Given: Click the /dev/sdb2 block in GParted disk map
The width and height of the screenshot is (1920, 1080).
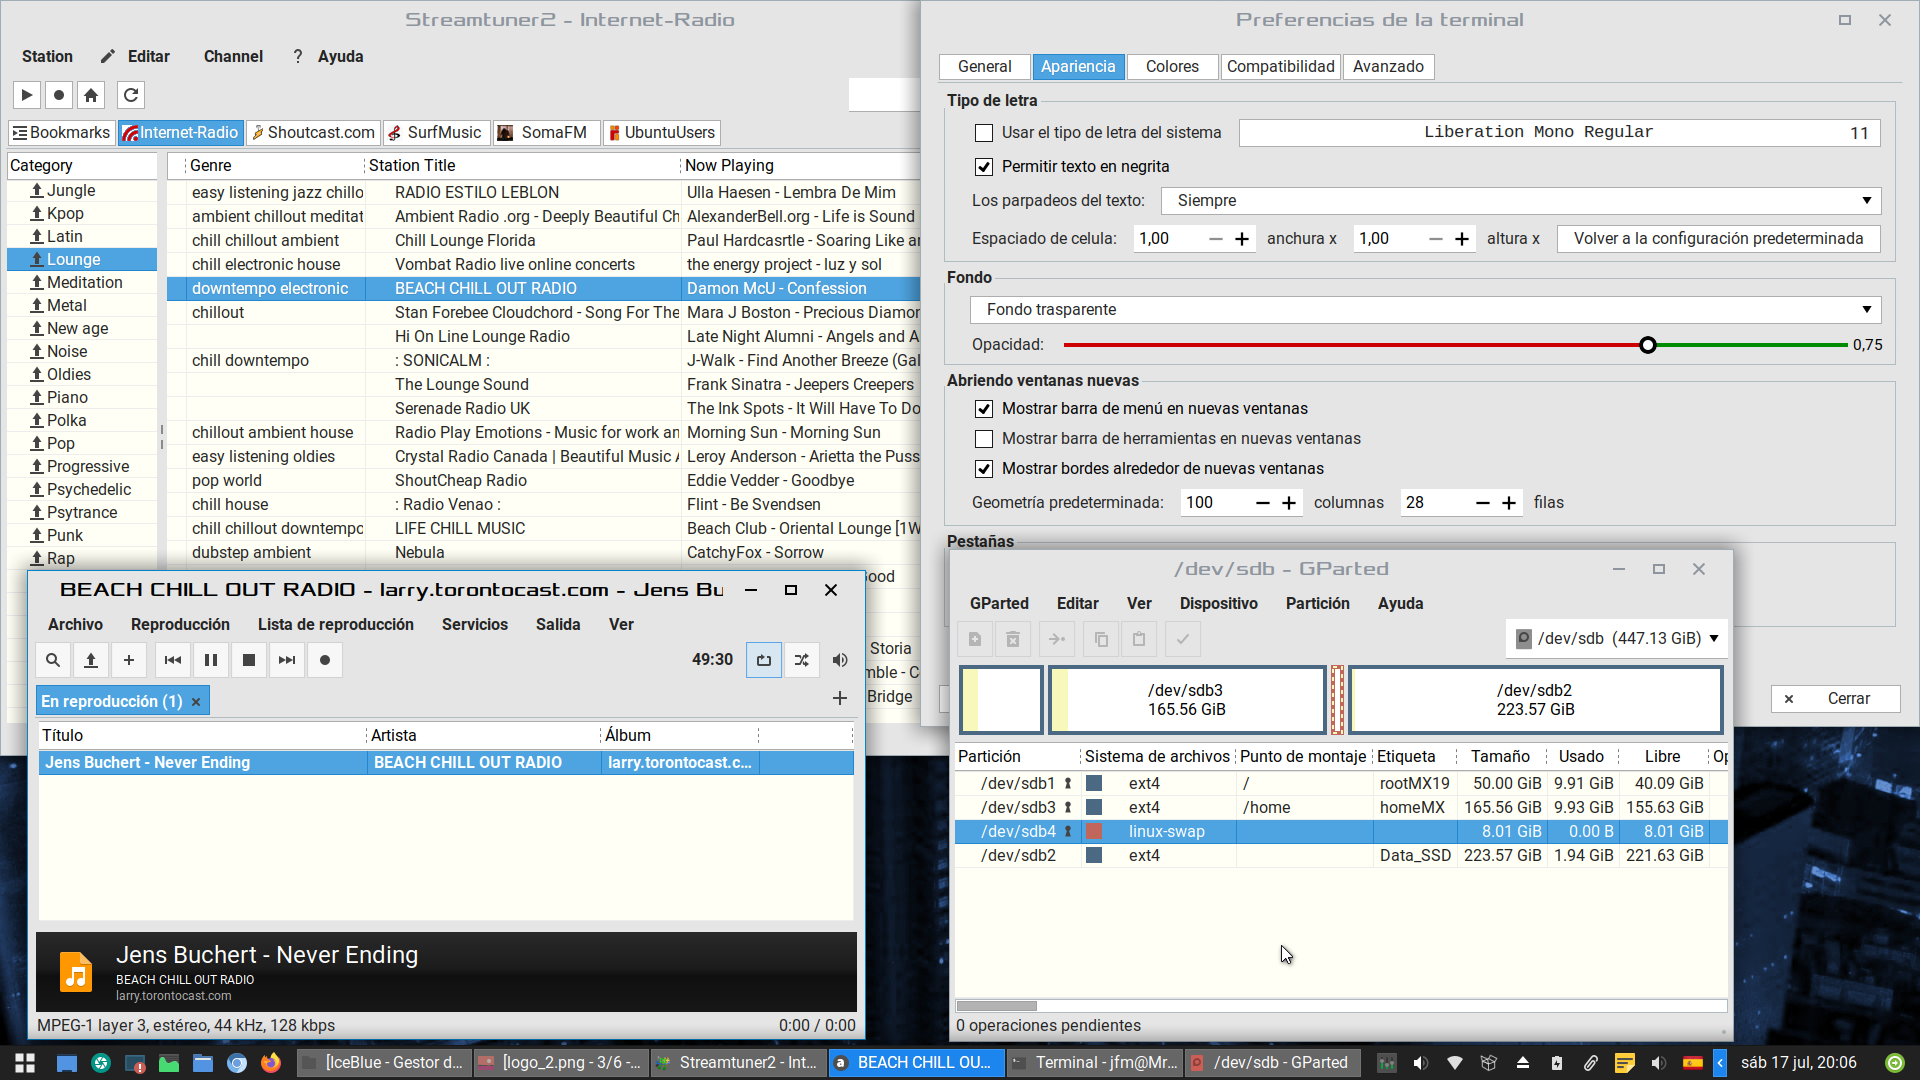Looking at the screenshot, I should point(1535,700).
